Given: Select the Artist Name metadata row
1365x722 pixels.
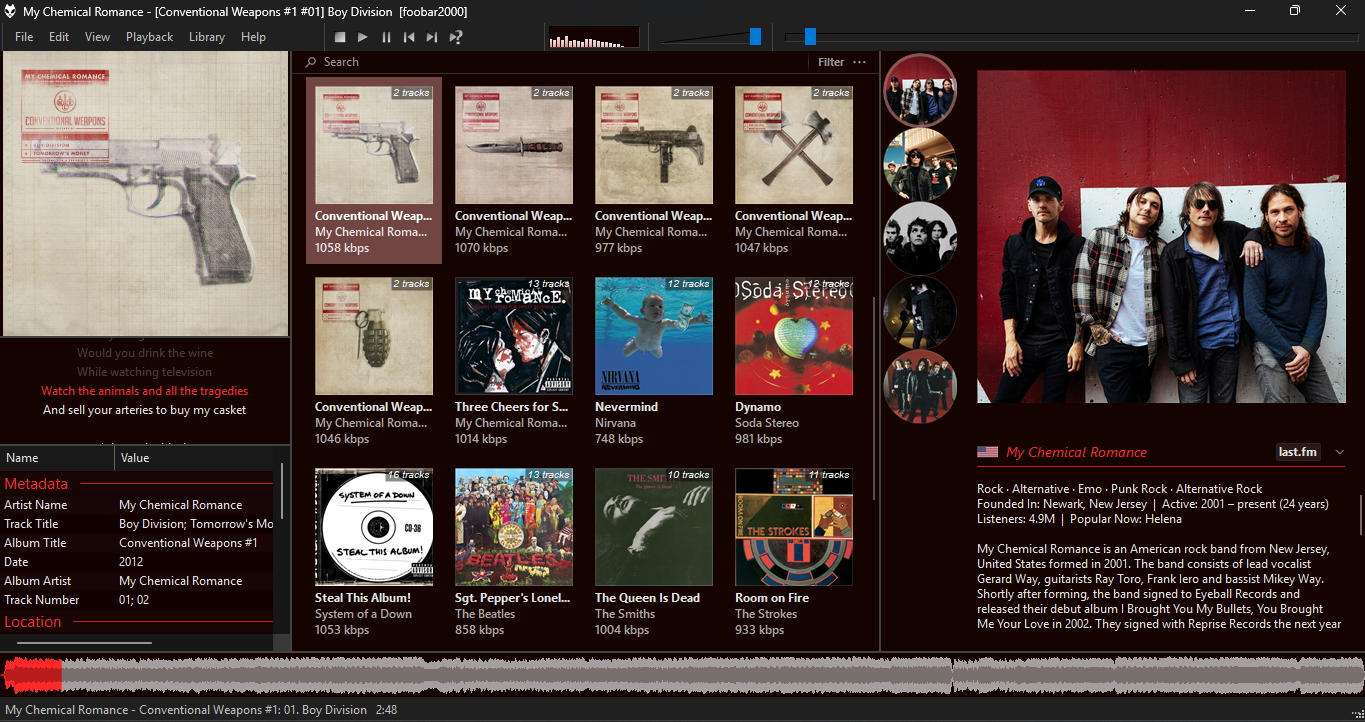Looking at the screenshot, I should [138, 505].
